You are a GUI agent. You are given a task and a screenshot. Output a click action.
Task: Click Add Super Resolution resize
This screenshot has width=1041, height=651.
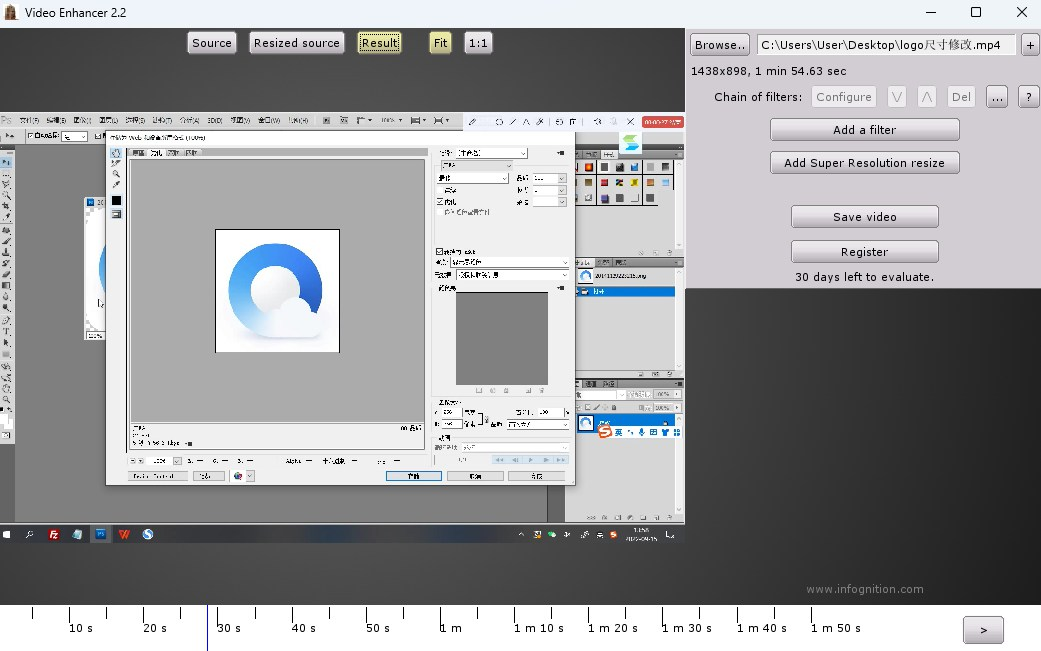pos(864,163)
